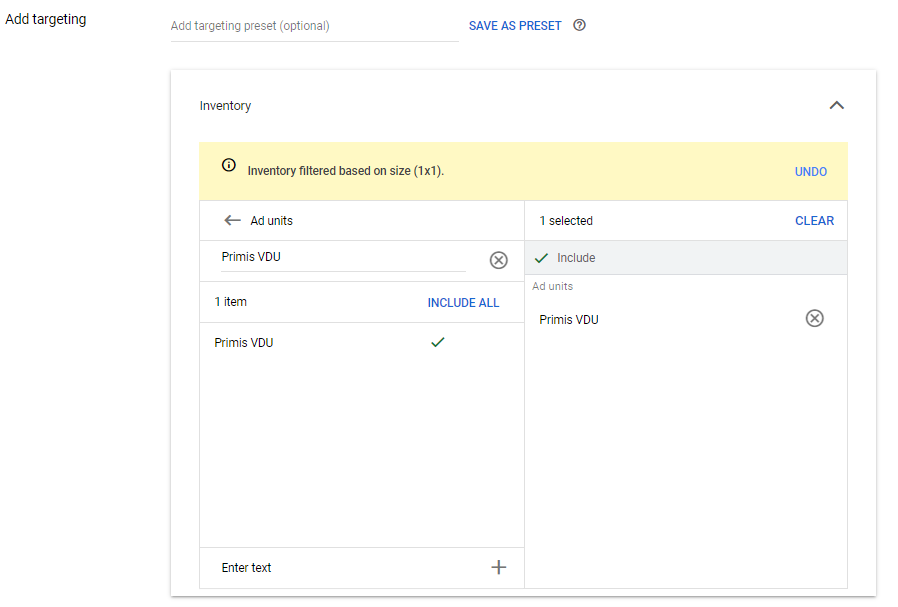Select Primis VDU in the results list

tap(244, 343)
